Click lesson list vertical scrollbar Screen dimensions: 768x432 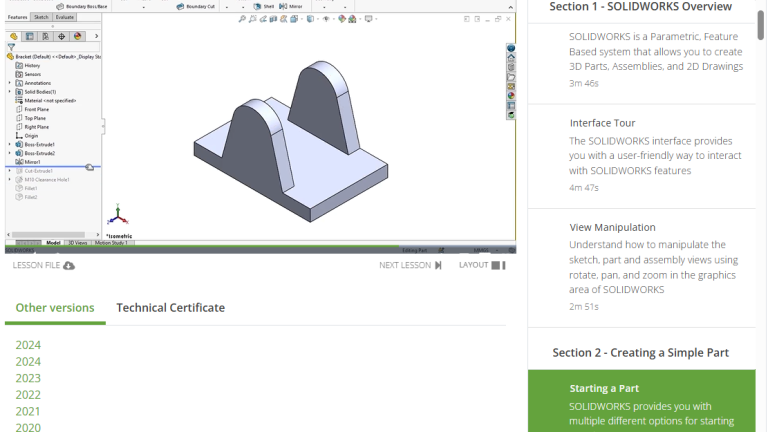(761, 25)
